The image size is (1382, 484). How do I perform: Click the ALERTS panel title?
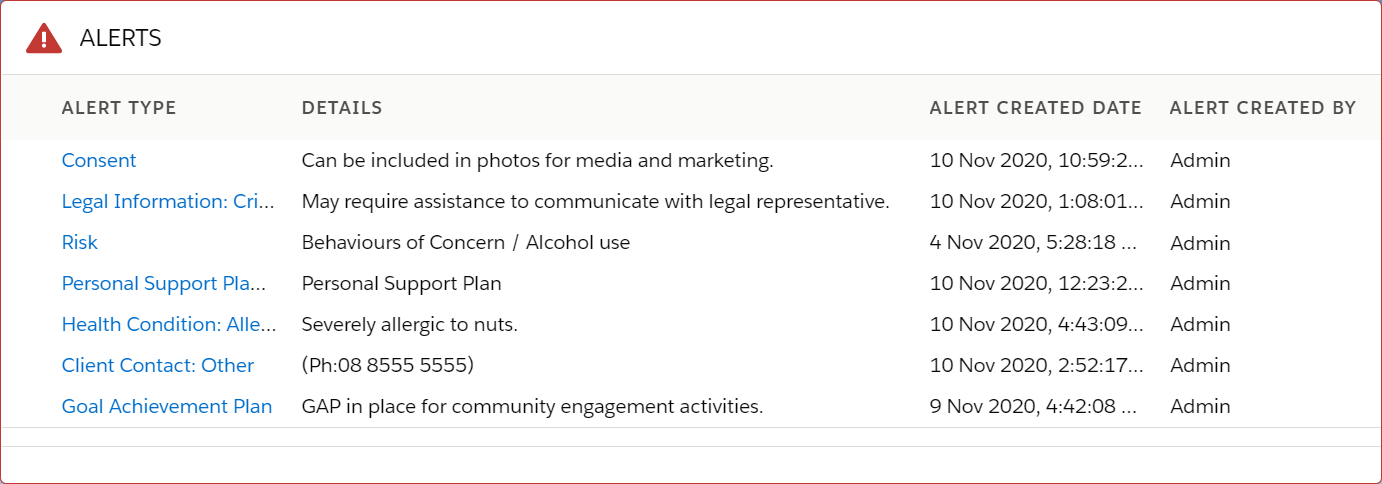click(x=121, y=38)
